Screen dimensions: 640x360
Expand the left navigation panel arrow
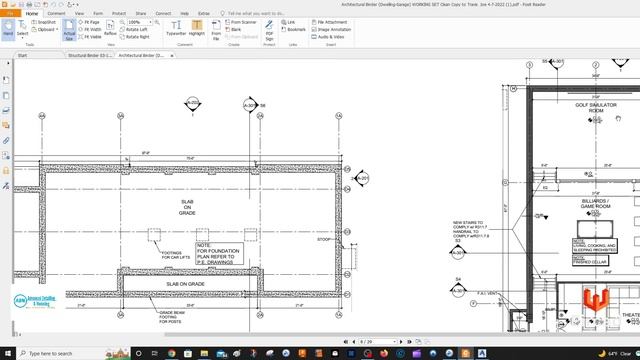[8, 63]
